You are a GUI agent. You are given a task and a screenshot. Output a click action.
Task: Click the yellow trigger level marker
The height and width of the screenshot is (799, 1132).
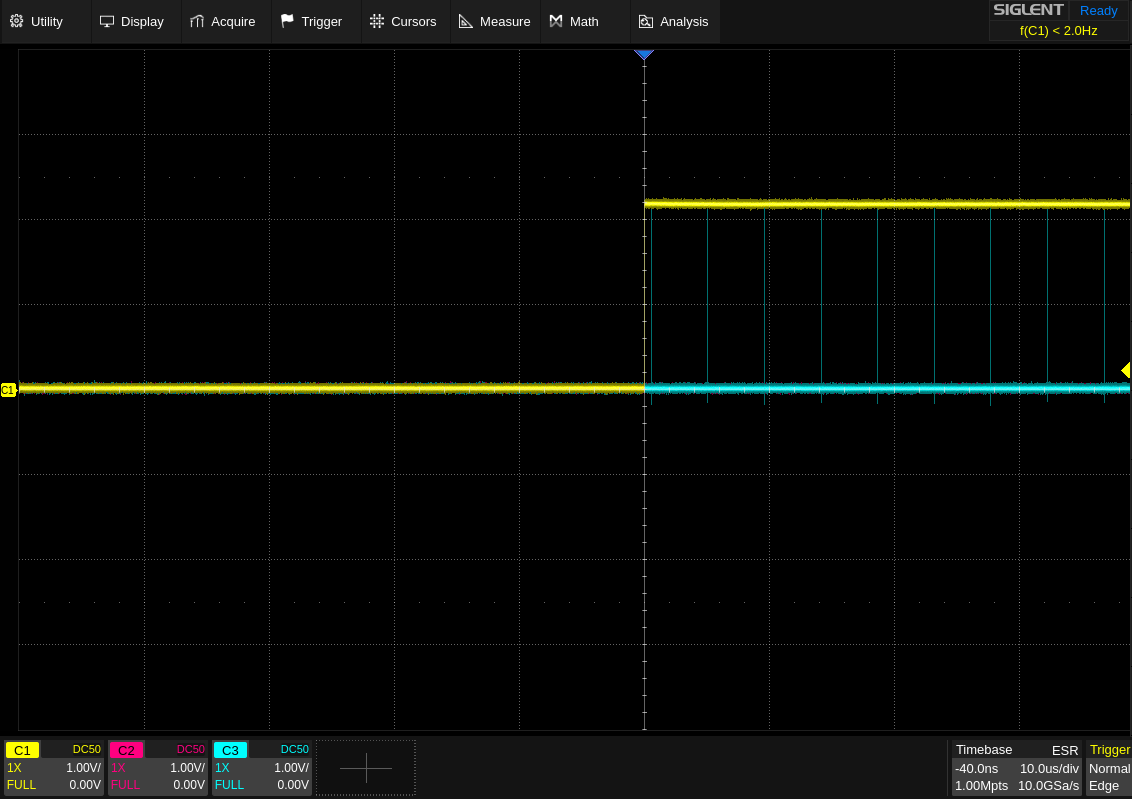tap(1125, 370)
